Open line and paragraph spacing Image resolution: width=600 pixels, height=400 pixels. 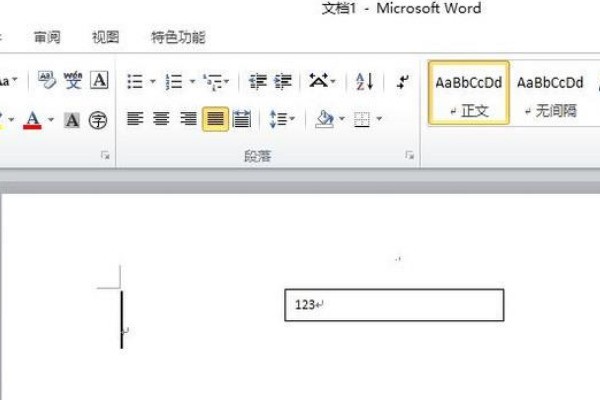coord(278,119)
